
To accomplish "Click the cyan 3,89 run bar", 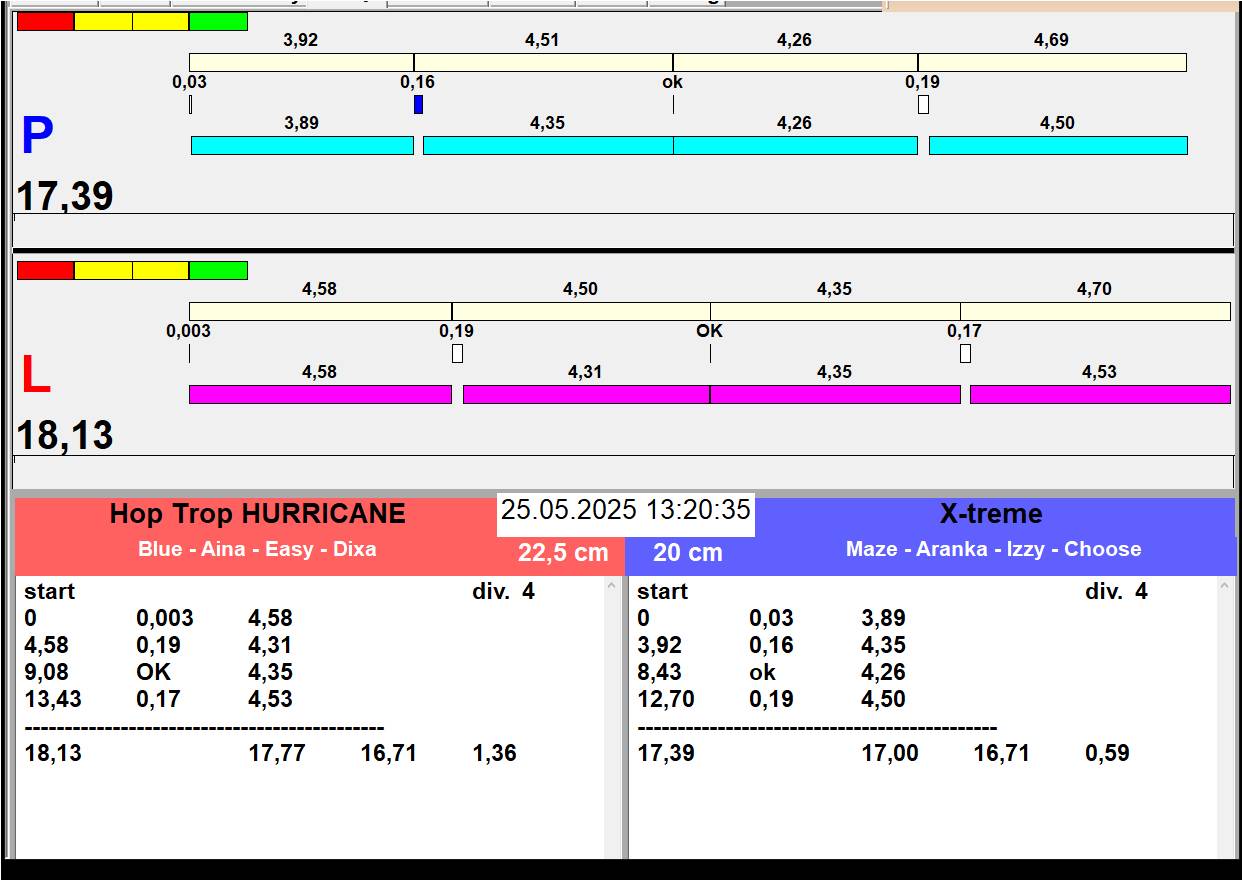I will click(301, 146).
